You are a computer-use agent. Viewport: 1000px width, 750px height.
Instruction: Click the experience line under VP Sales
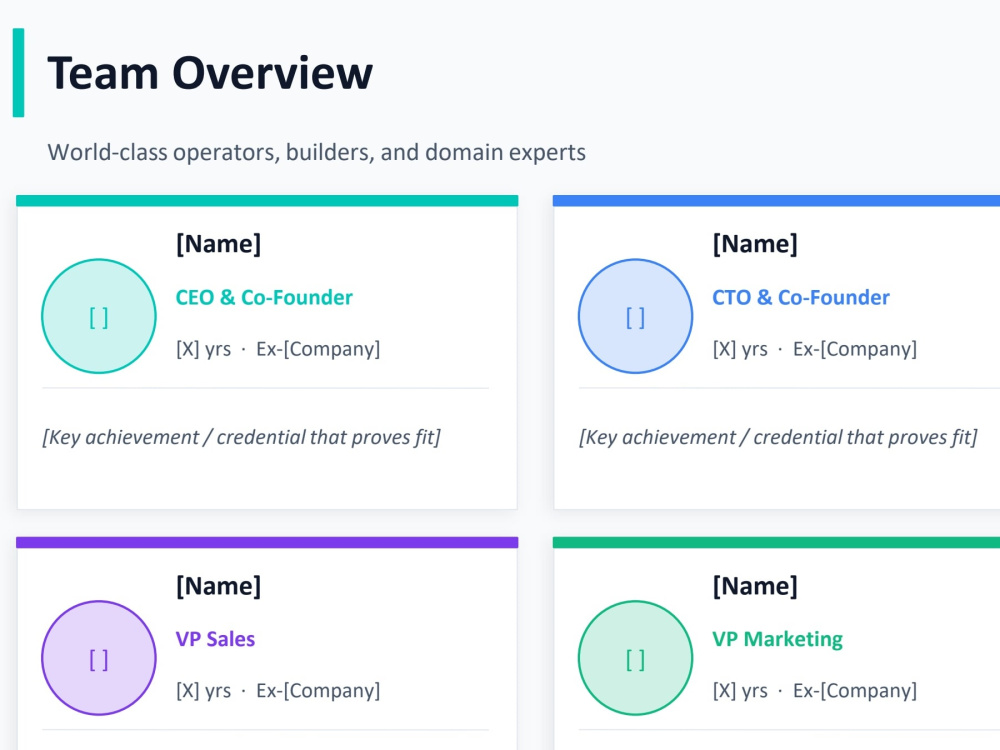point(278,691)
